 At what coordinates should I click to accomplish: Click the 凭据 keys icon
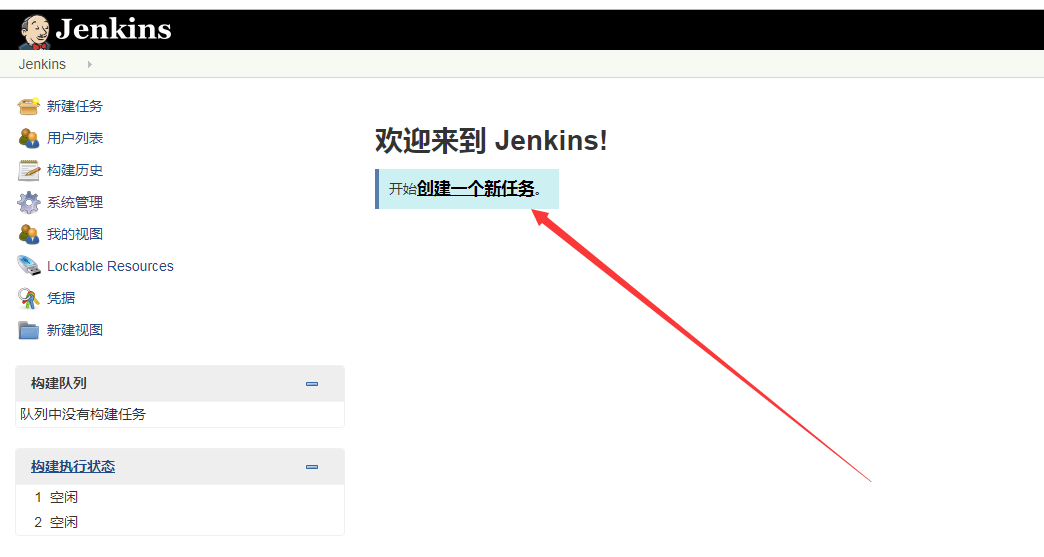pos(29,298)
